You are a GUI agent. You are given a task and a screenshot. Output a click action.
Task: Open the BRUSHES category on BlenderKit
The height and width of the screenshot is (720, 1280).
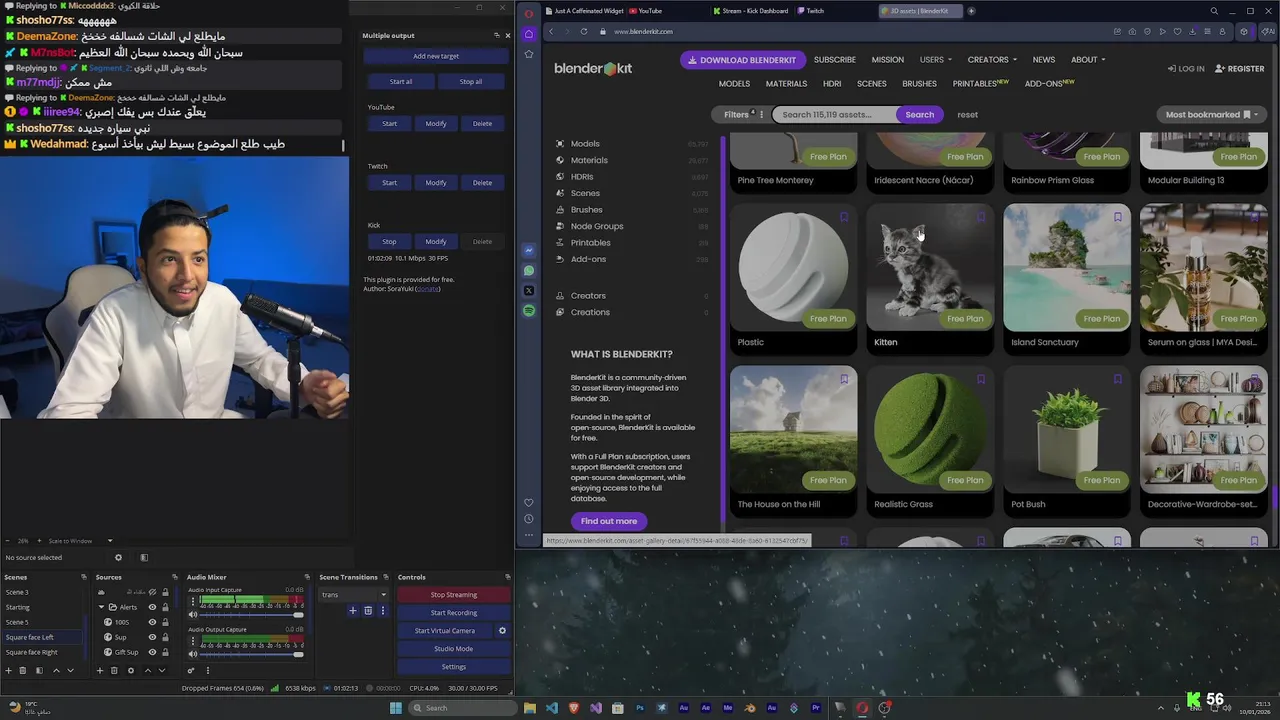coord(919,84)
